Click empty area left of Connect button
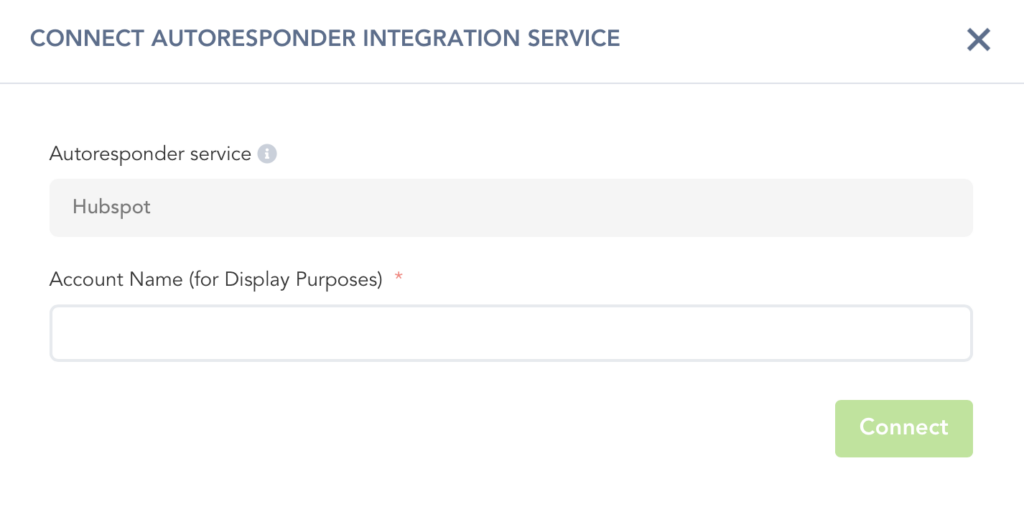The width and height of the screenshot is (1024, 517). [500, 428]
